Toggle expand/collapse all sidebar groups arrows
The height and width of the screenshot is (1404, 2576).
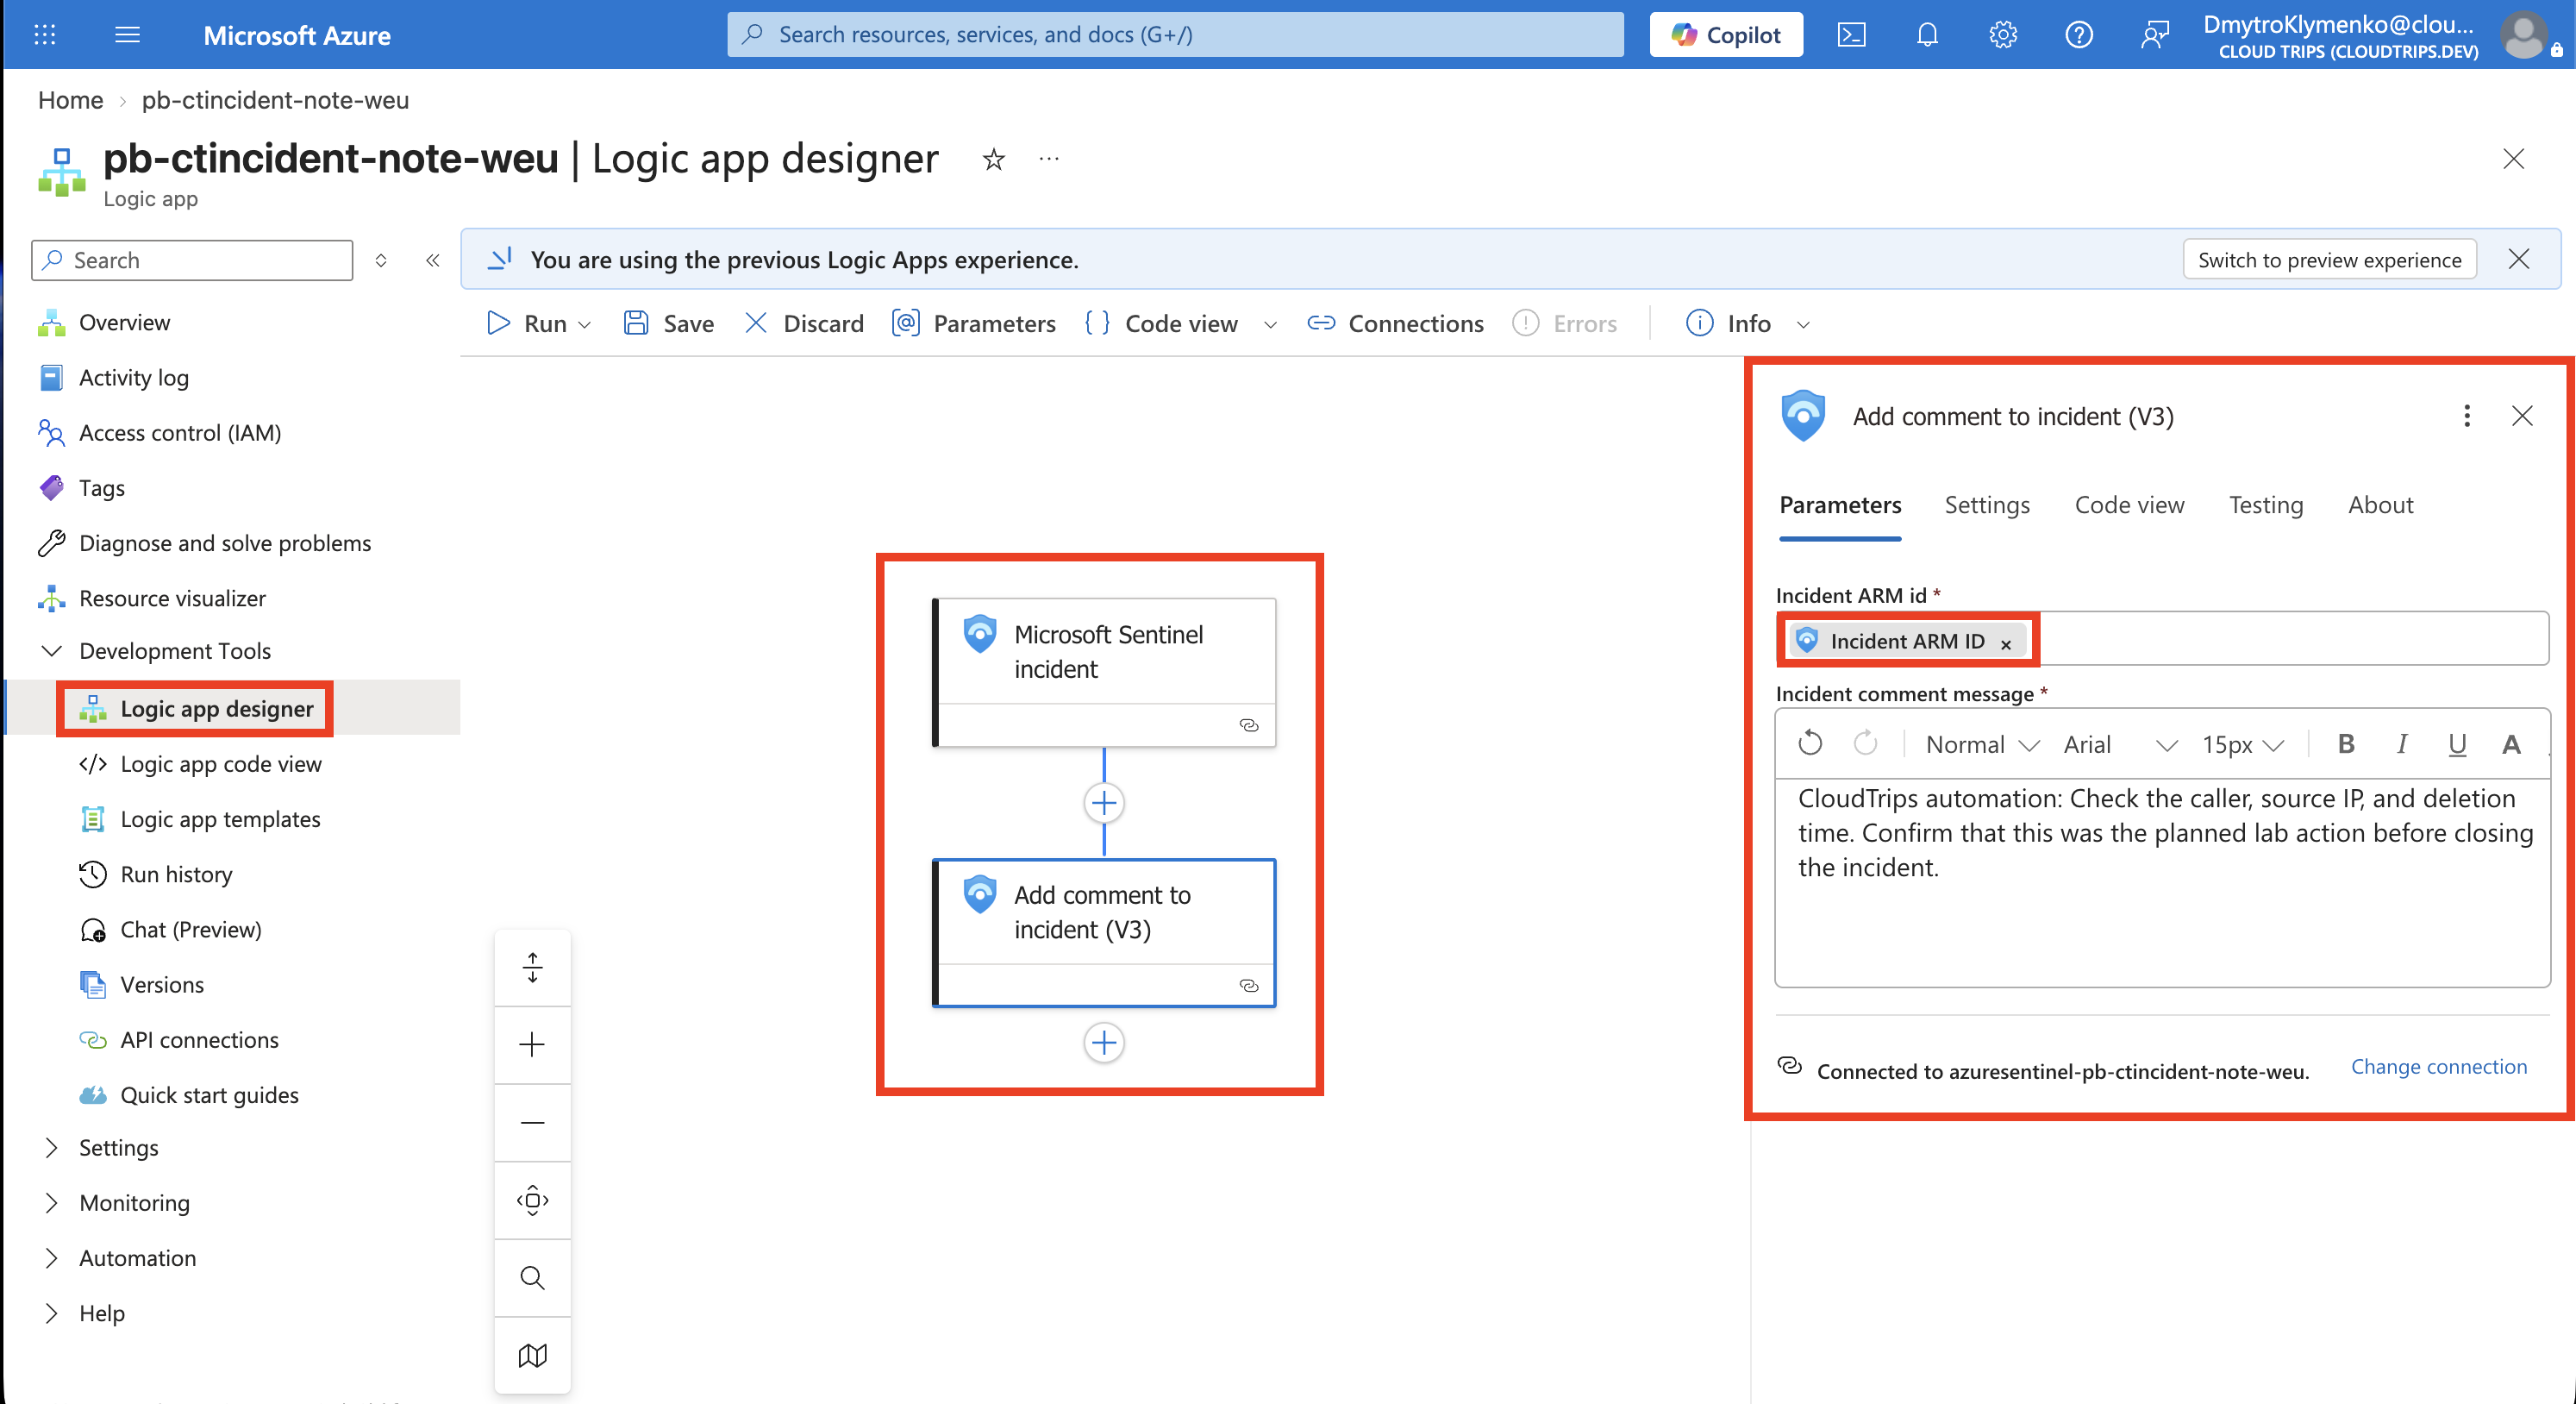[381, 260]
